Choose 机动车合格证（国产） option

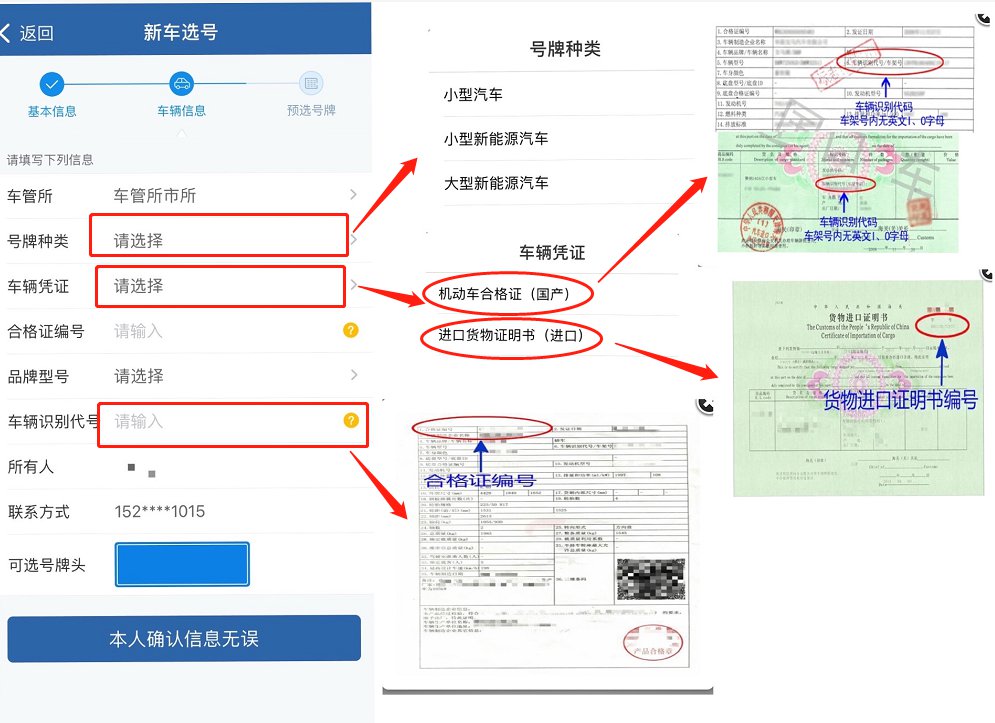tap(508, 294)
